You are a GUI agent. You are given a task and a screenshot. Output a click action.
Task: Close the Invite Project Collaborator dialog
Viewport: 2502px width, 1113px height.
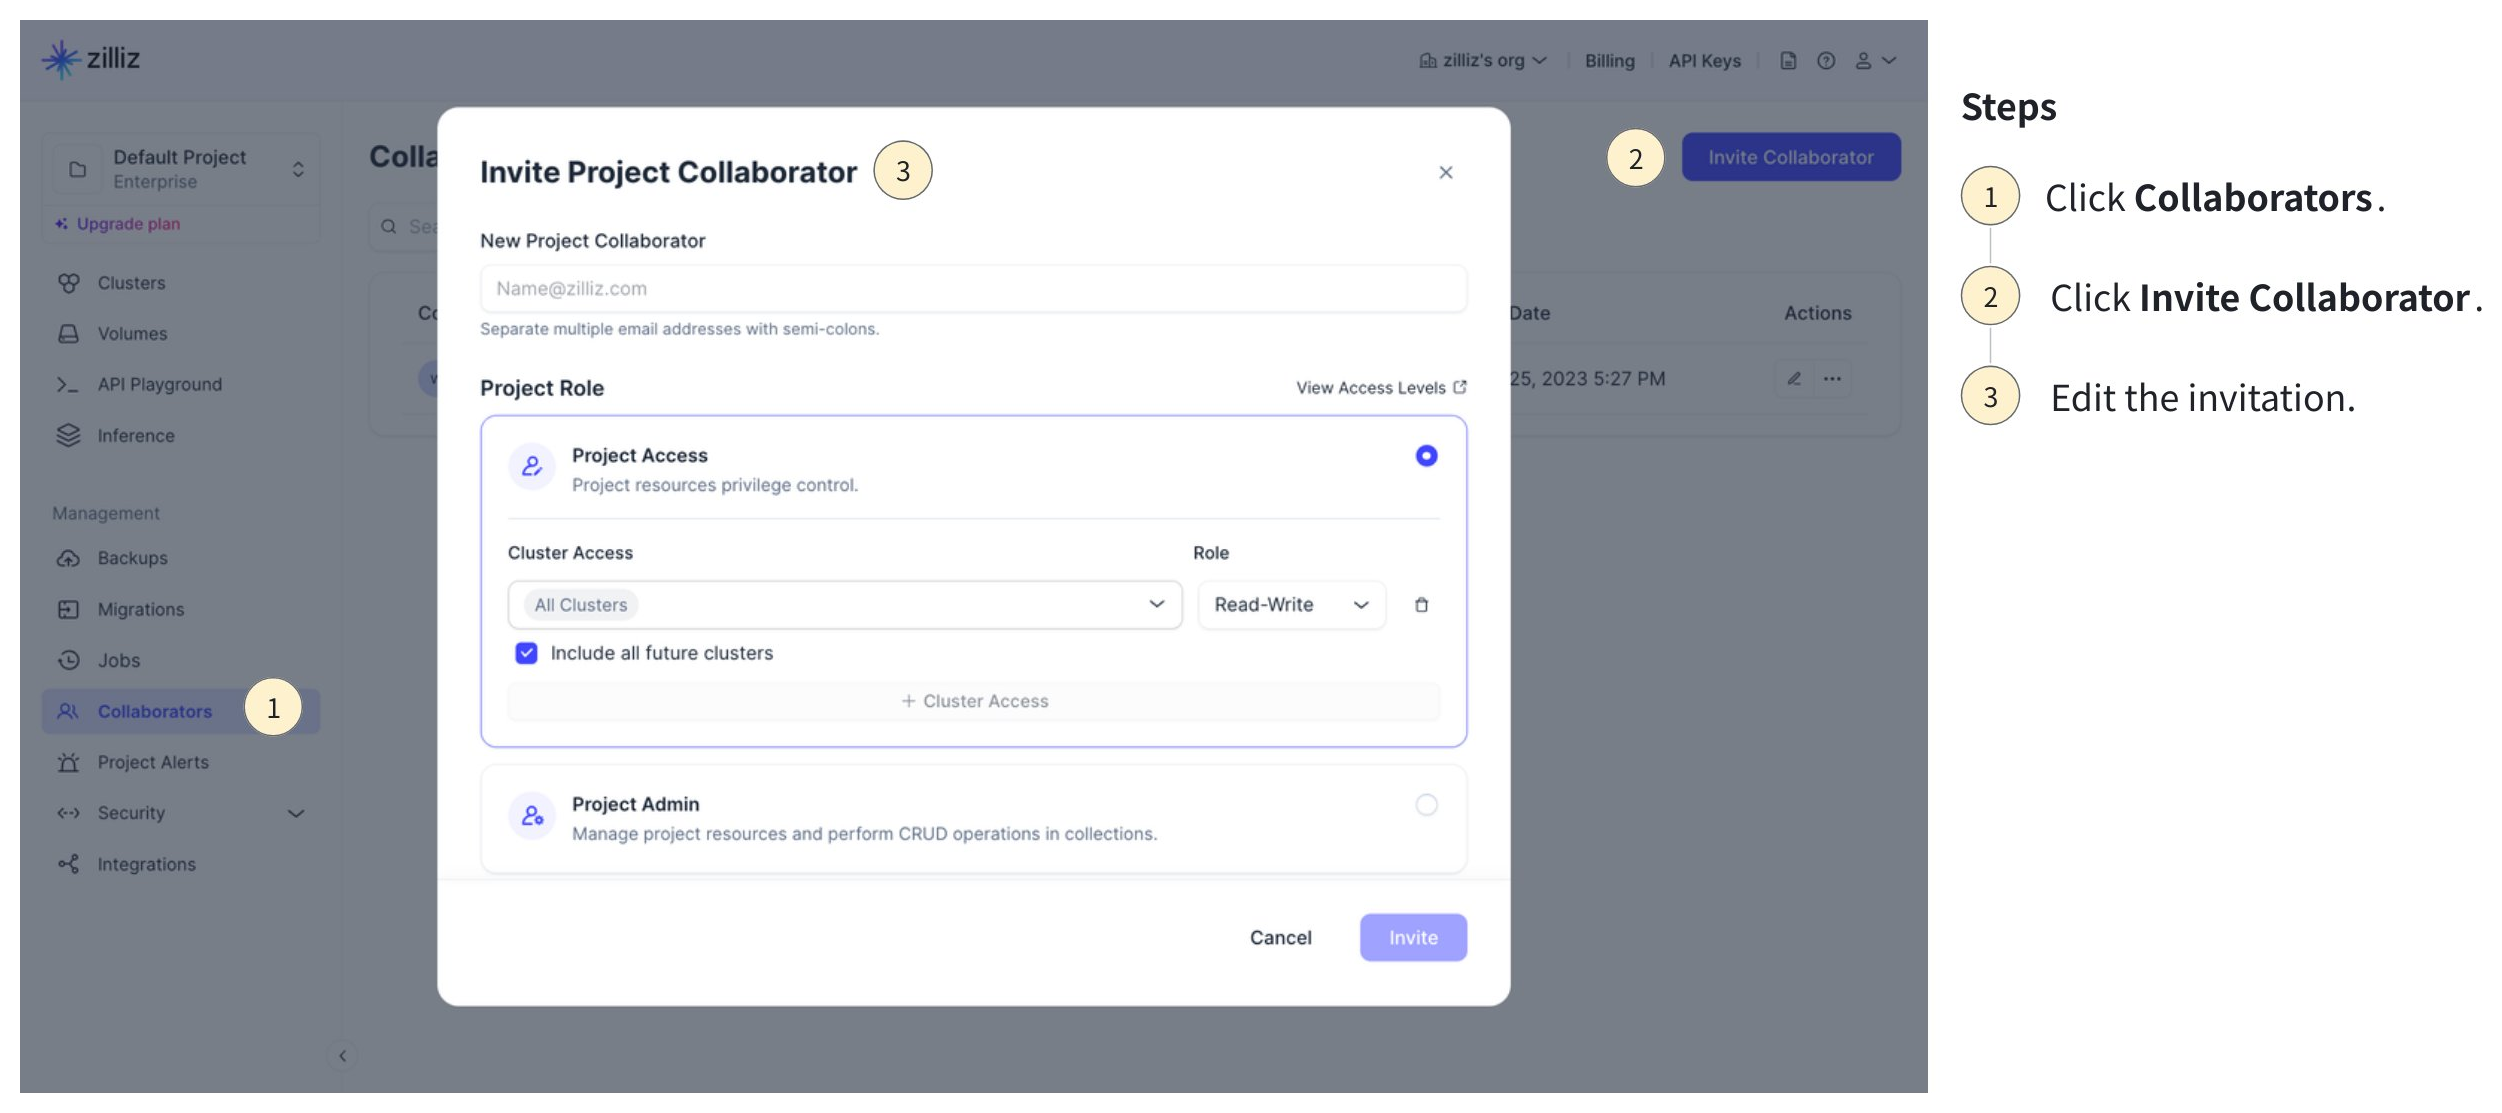pyautogui.click(x=1445, y=173)
